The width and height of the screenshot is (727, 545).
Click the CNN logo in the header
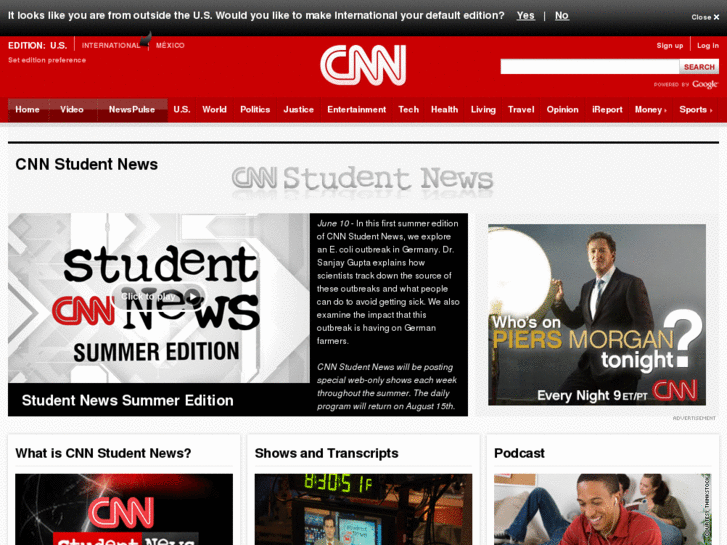click(363, 65)
